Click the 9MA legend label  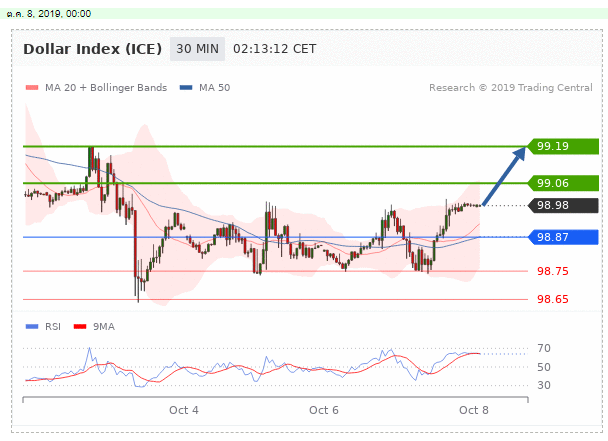(x=104, y=327)
